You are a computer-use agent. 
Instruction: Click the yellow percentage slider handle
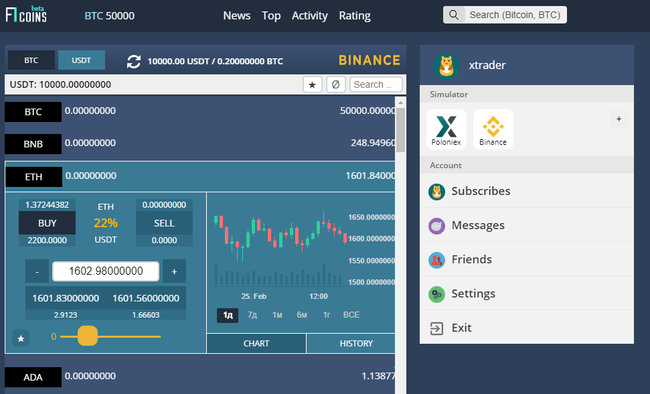(87, 336)
